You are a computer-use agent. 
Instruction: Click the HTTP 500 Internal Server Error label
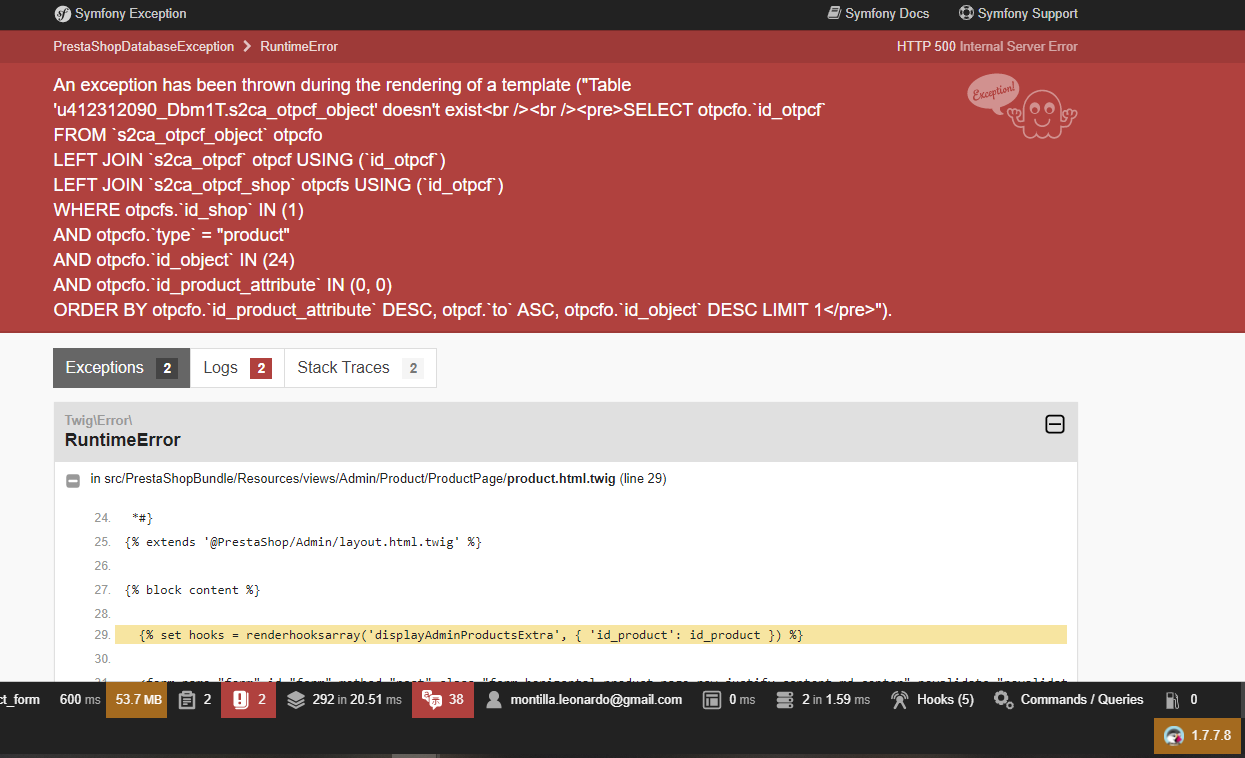987,47
